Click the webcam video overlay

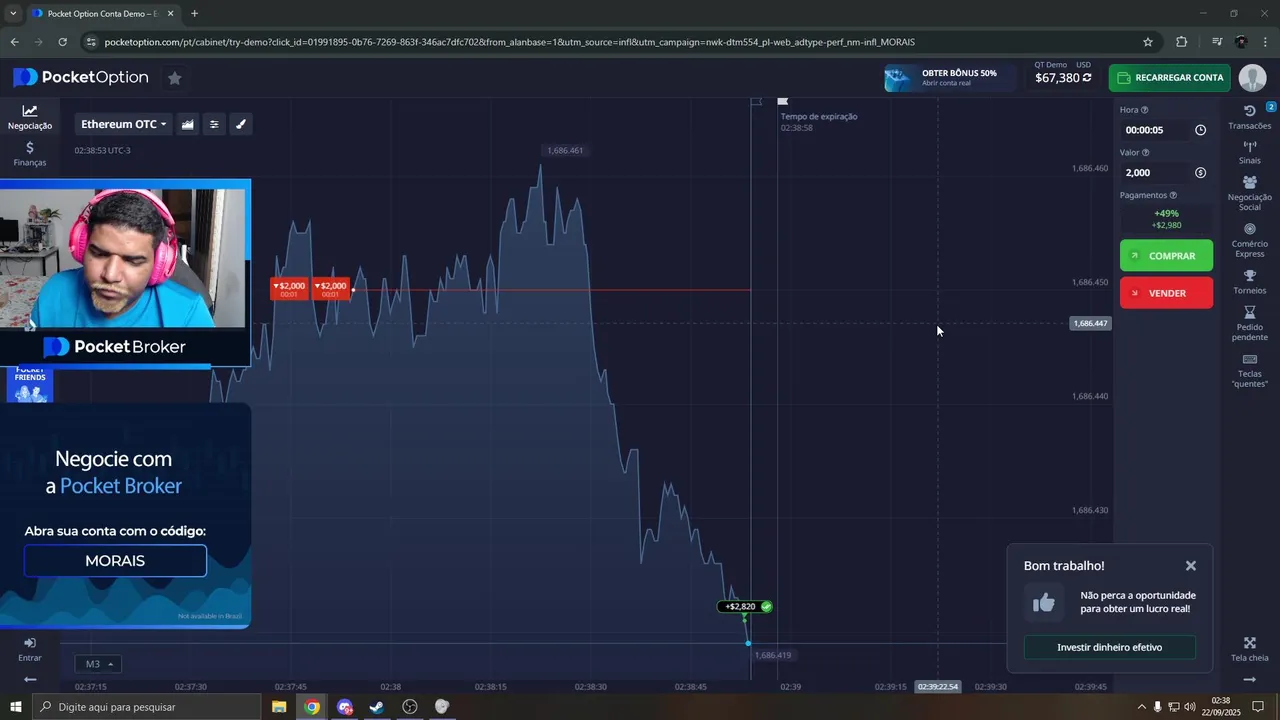[x=124, y=258]
